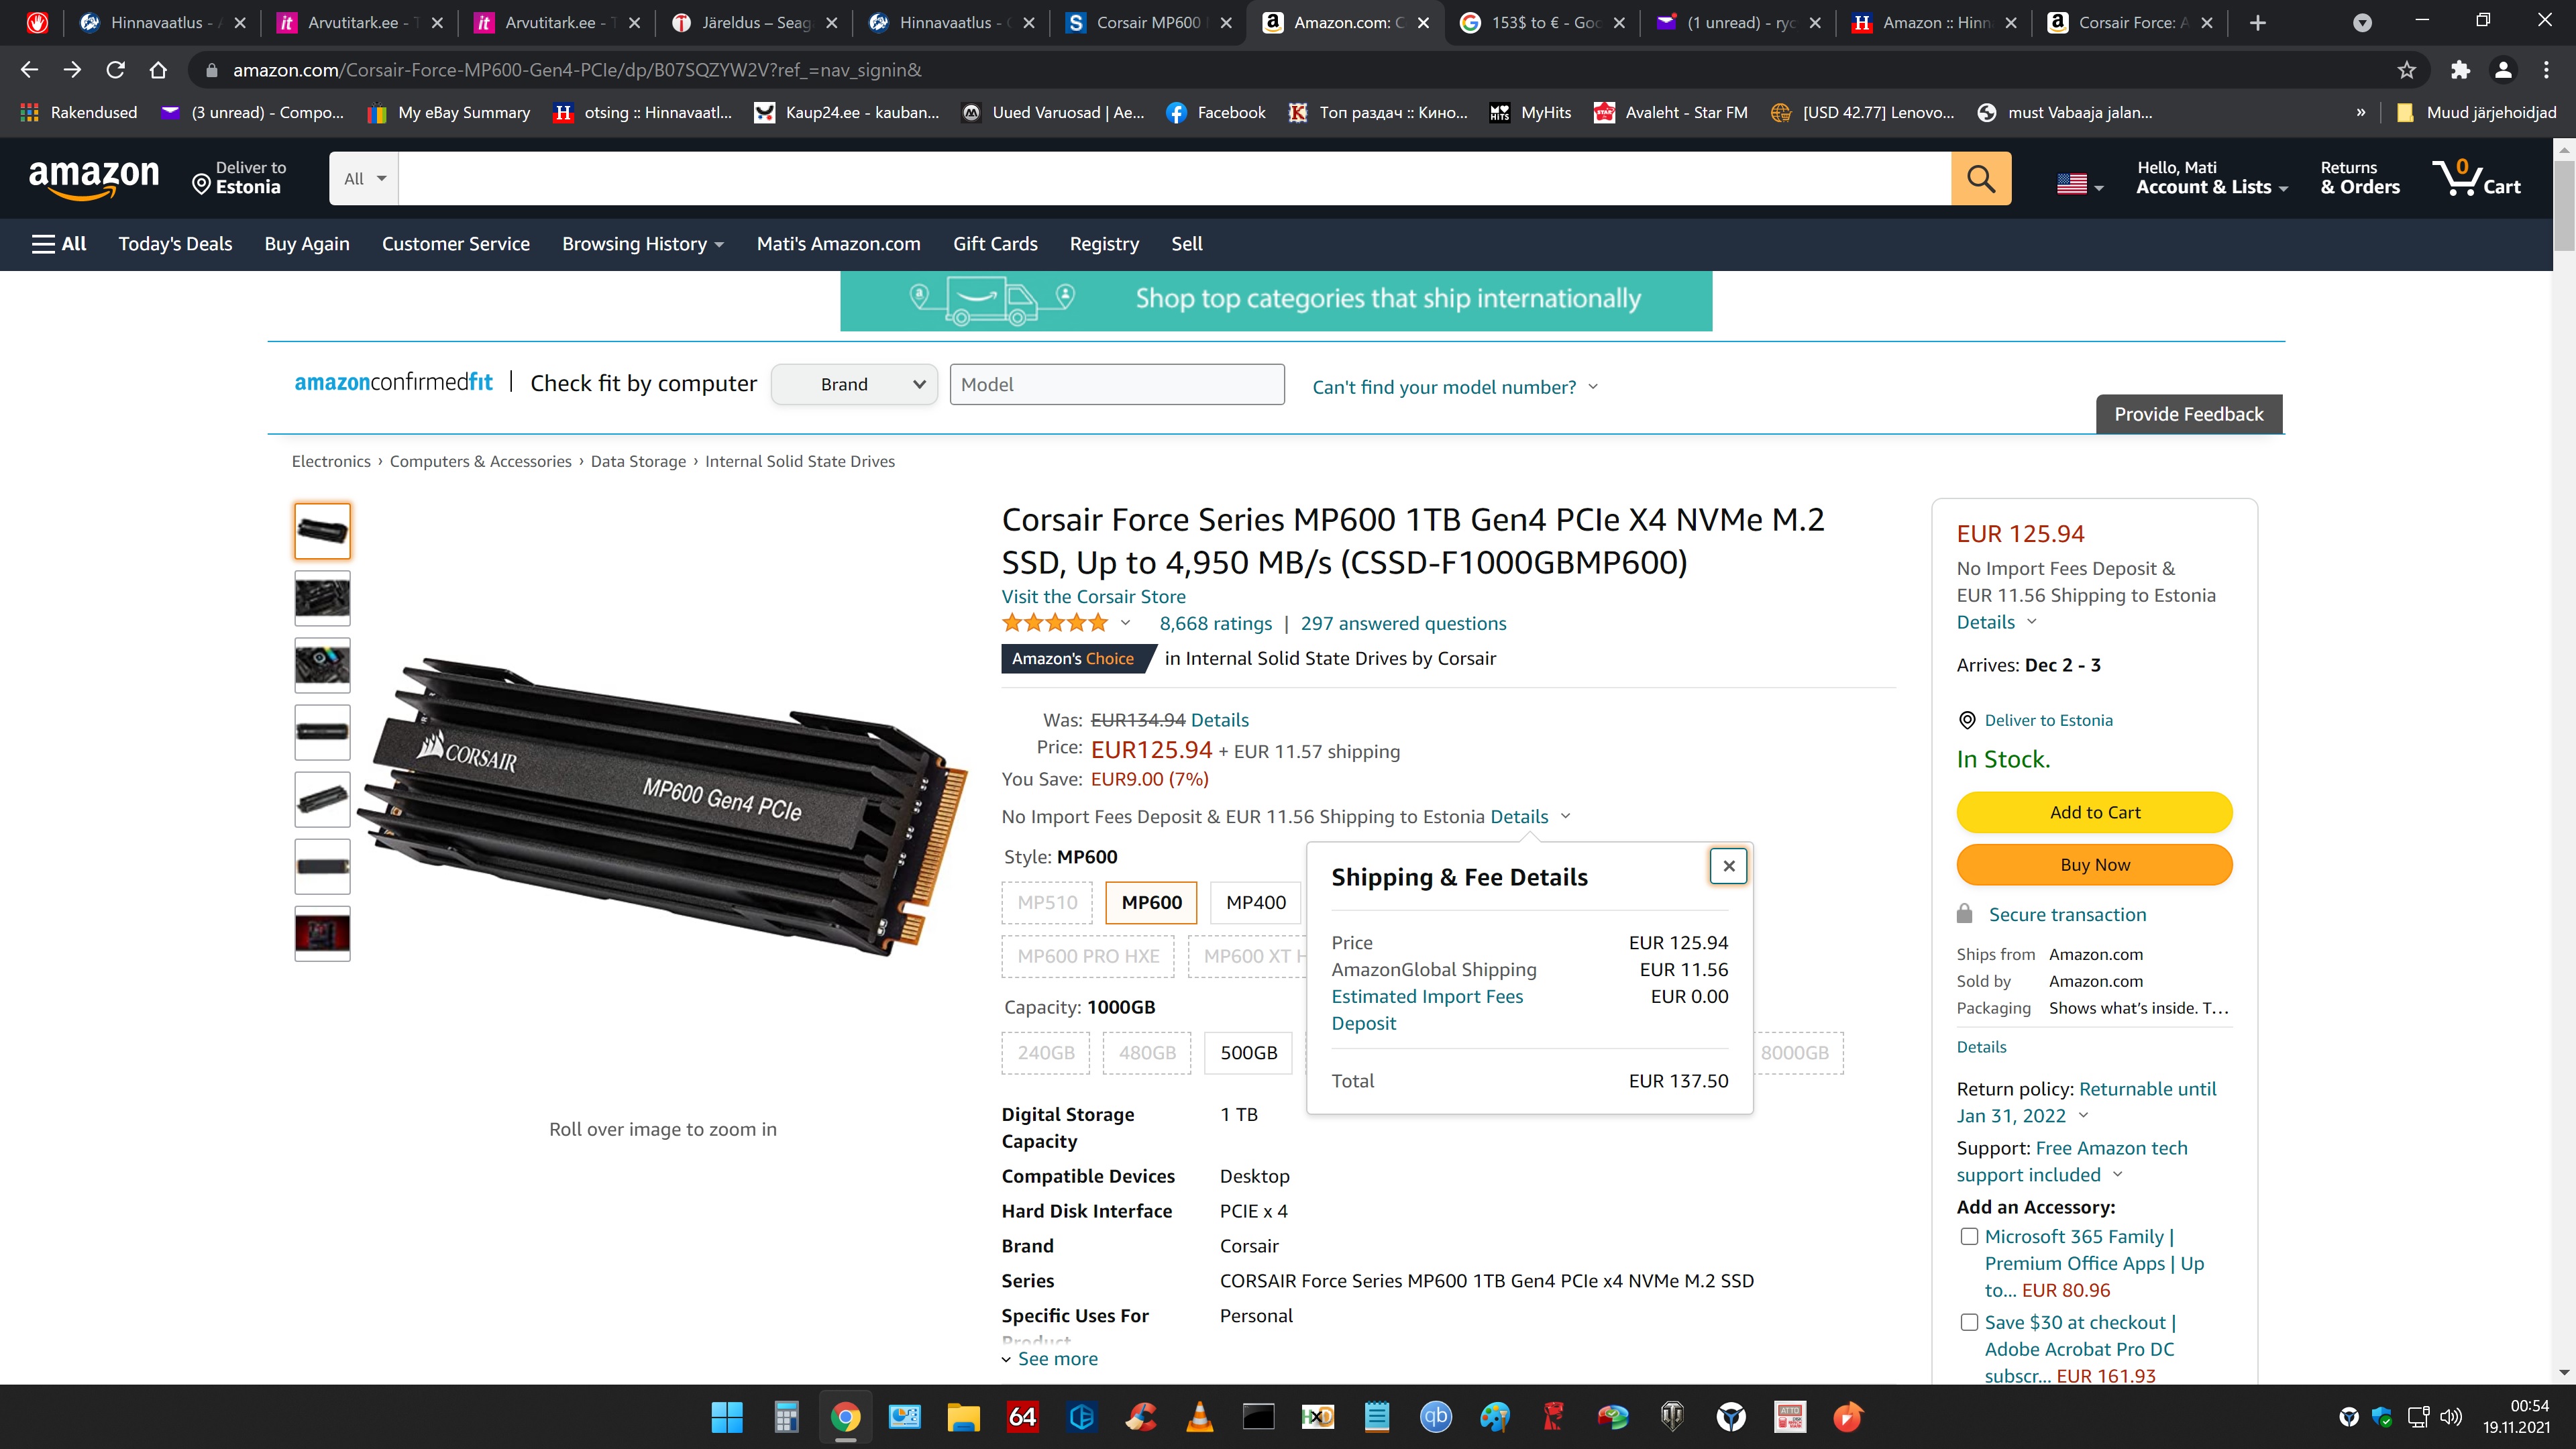Reload the page with the refresh icon

116,70
